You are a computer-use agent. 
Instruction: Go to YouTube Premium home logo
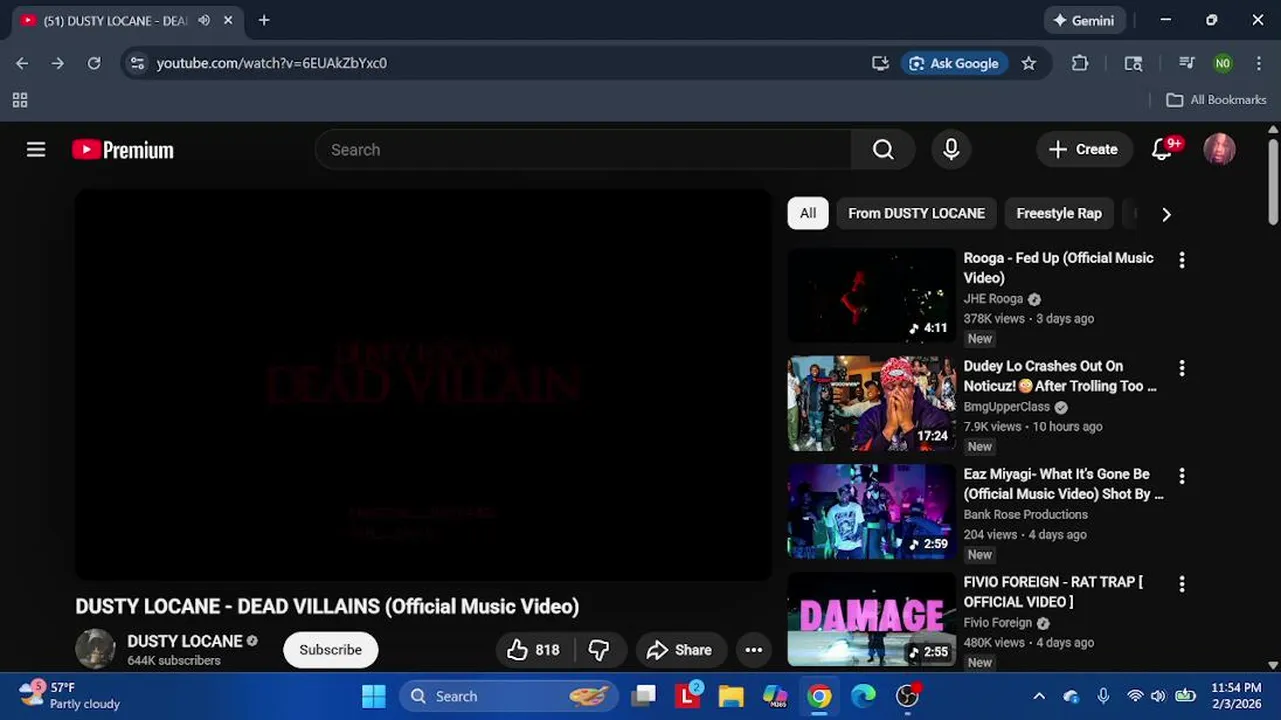click(123, 150)
